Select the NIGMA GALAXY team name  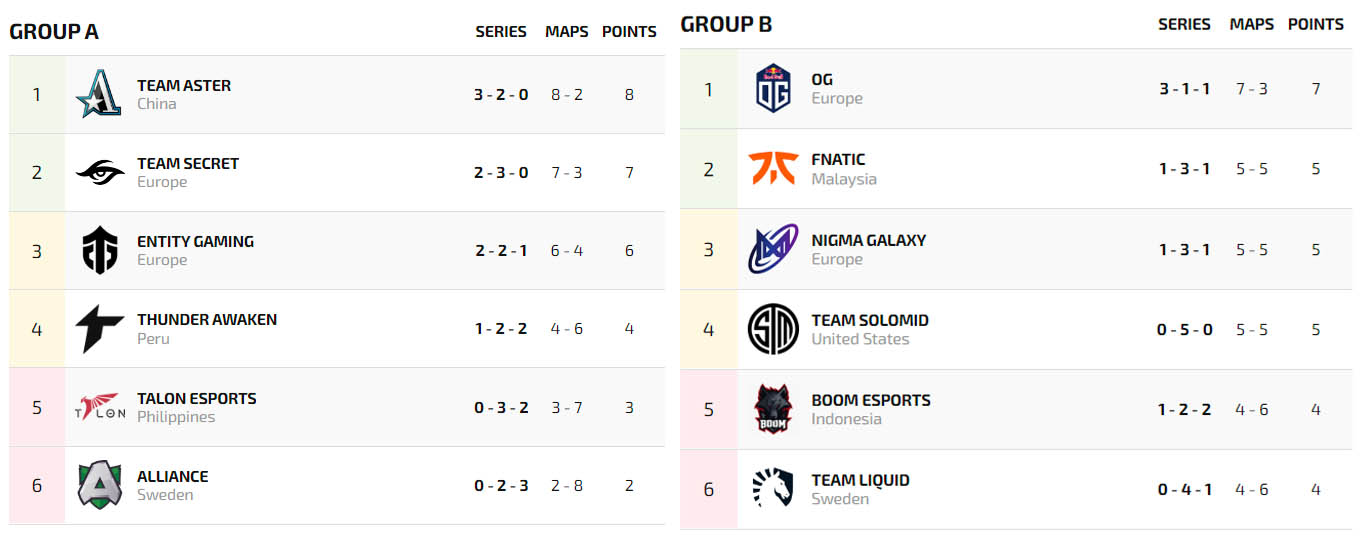[x=868, y=240]
